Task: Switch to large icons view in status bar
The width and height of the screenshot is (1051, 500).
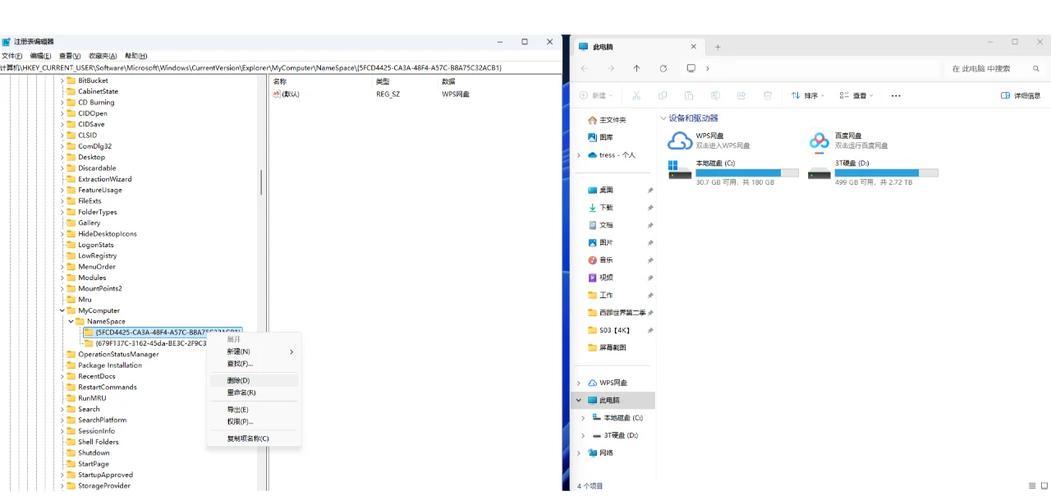Action: [1044, 485]
